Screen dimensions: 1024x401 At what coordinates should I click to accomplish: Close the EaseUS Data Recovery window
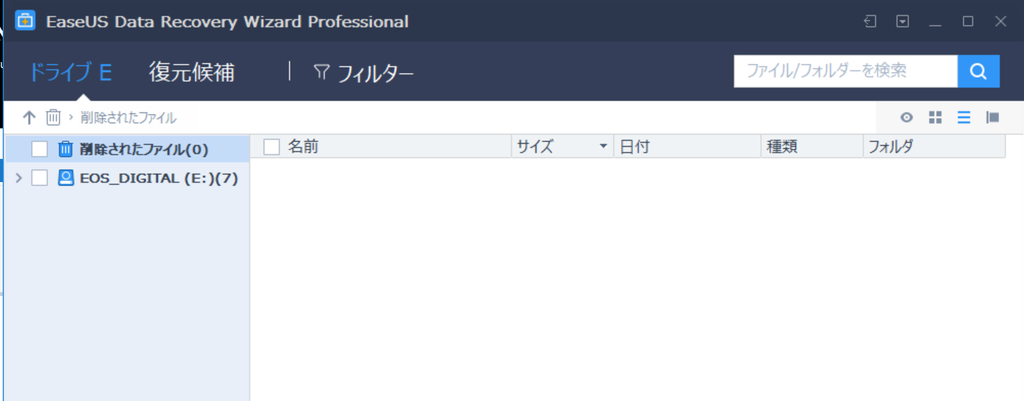point(1000,22)
